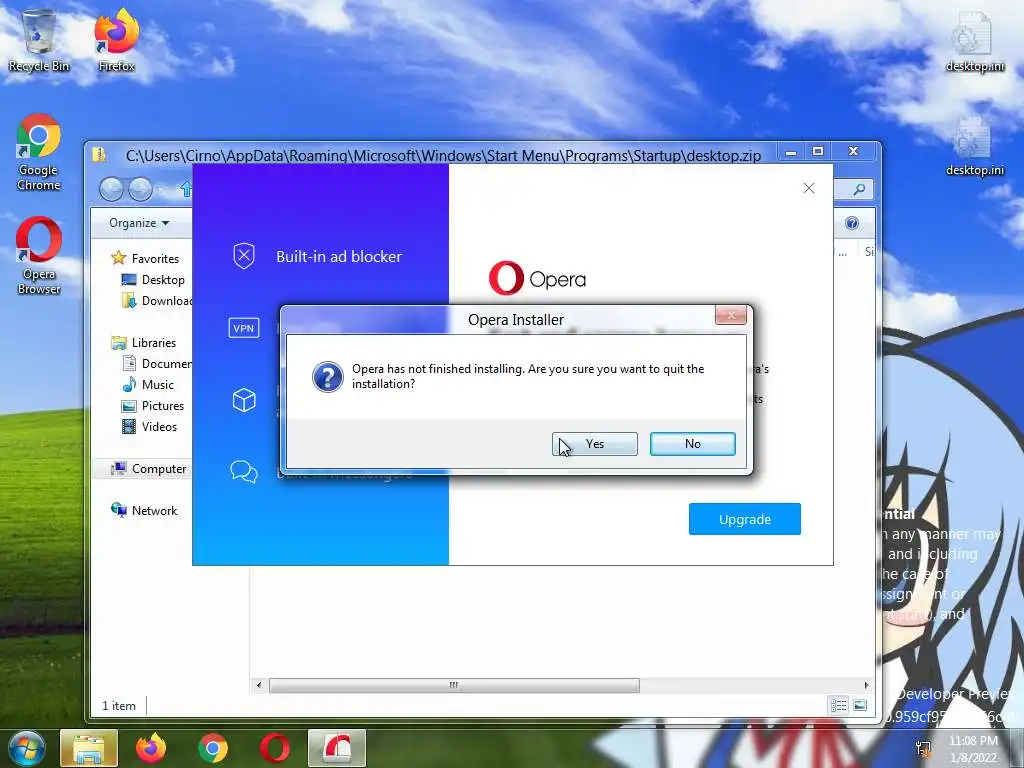Click the Opera installer taskbar item
The height and width of the screenshot is (768, 1024).
[x=337, y=748]
